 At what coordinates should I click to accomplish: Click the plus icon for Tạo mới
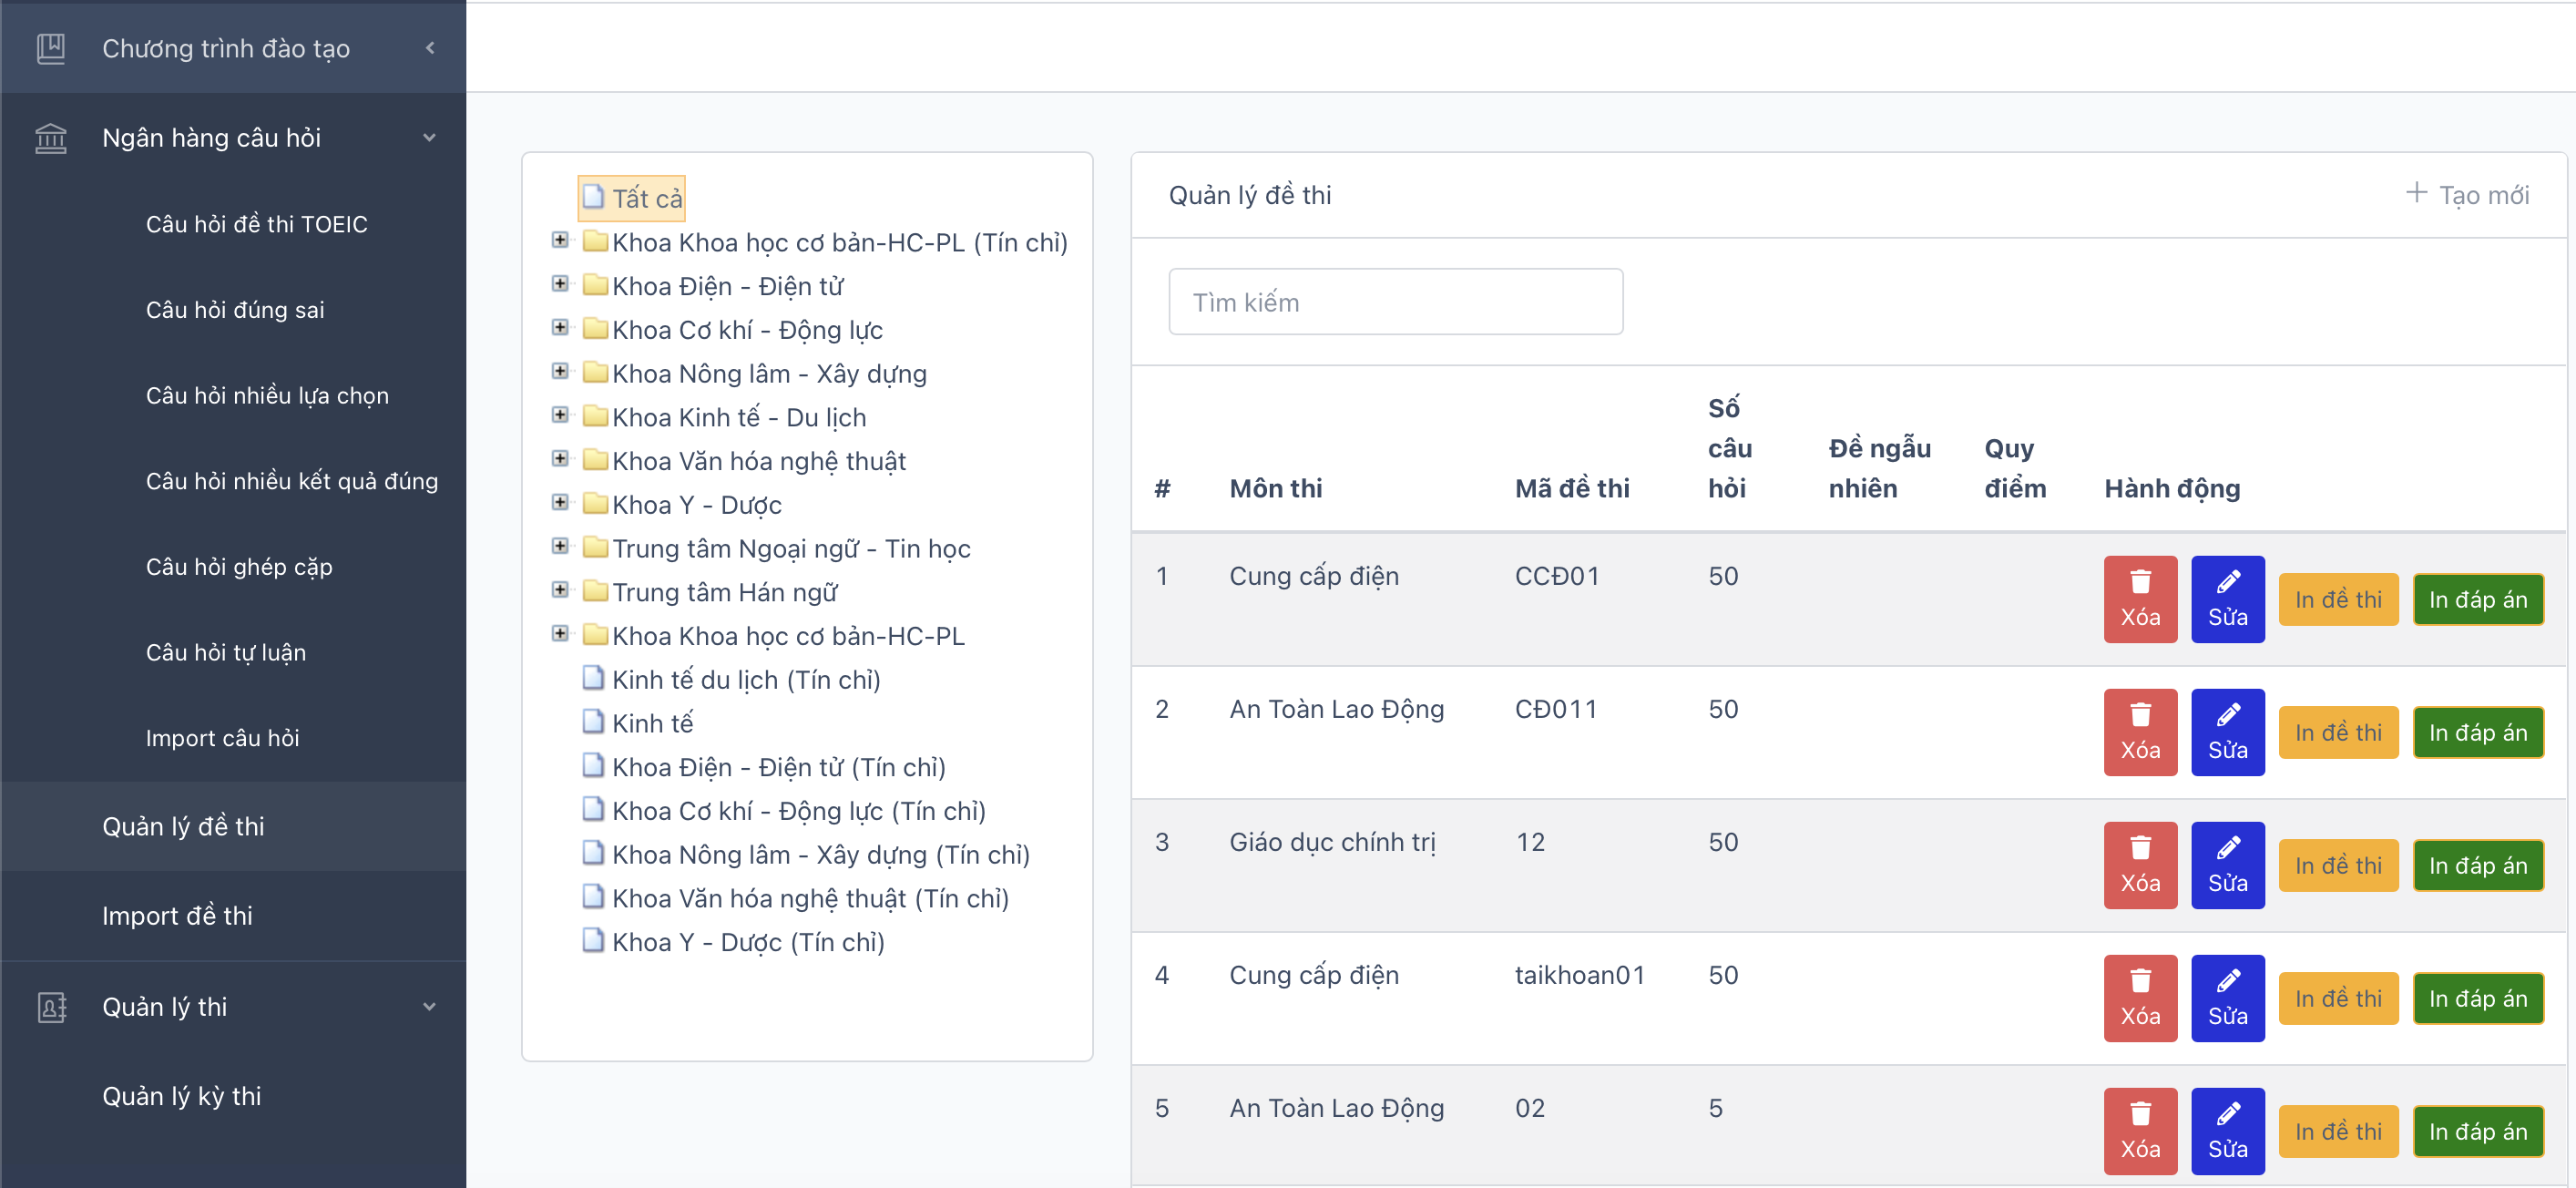click(x=2415, y=193)
